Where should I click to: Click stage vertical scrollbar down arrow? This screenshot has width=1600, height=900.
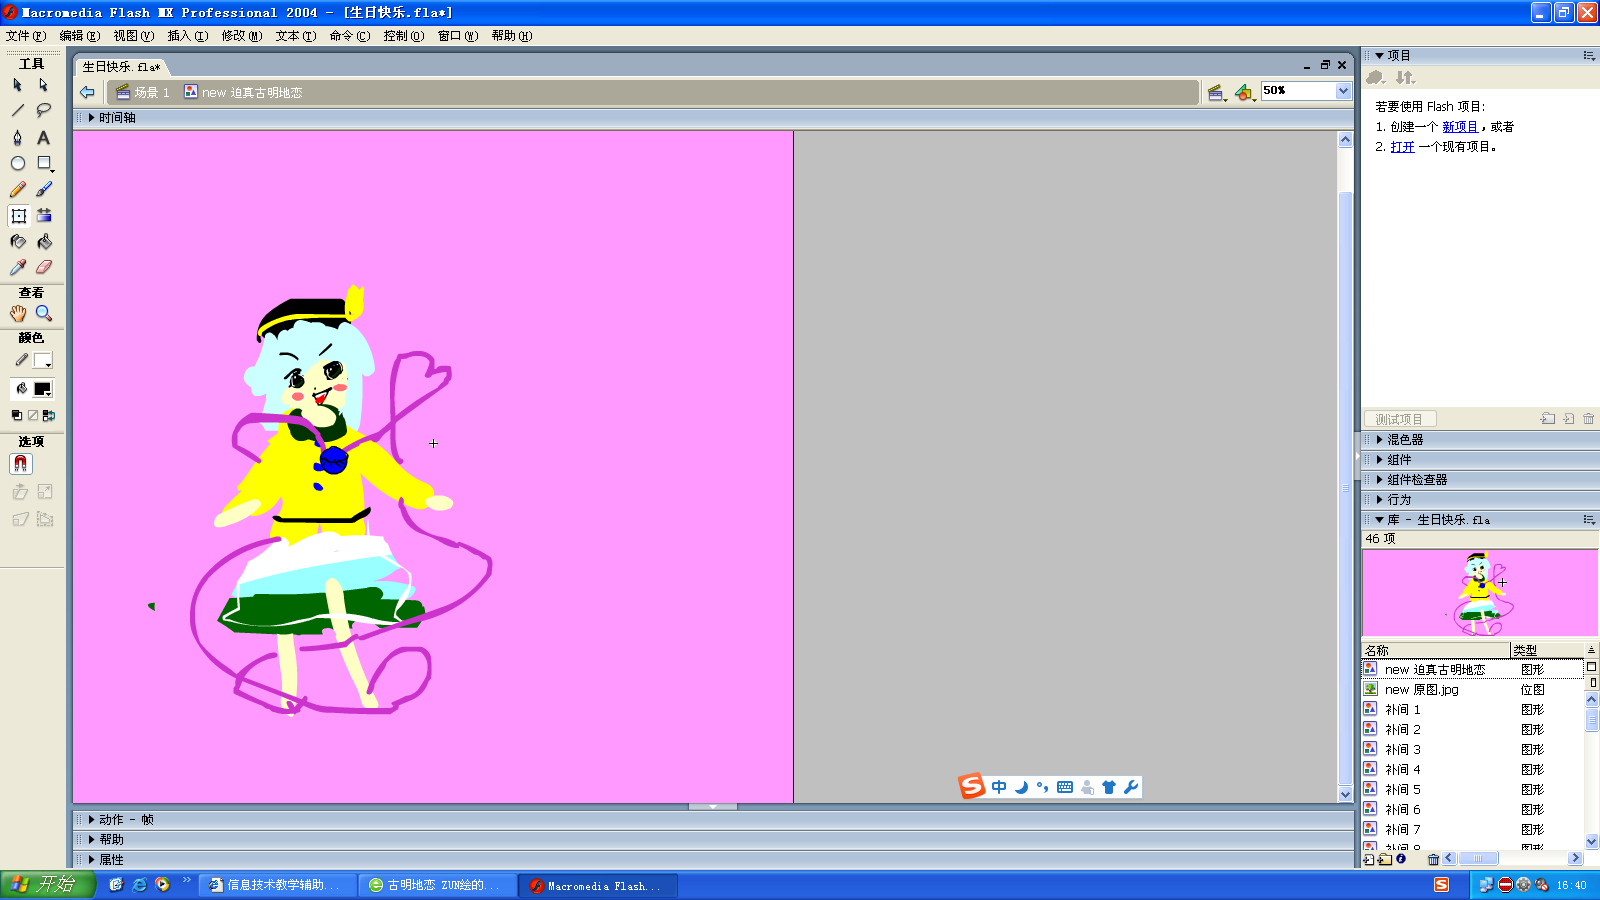point(1345,795)
